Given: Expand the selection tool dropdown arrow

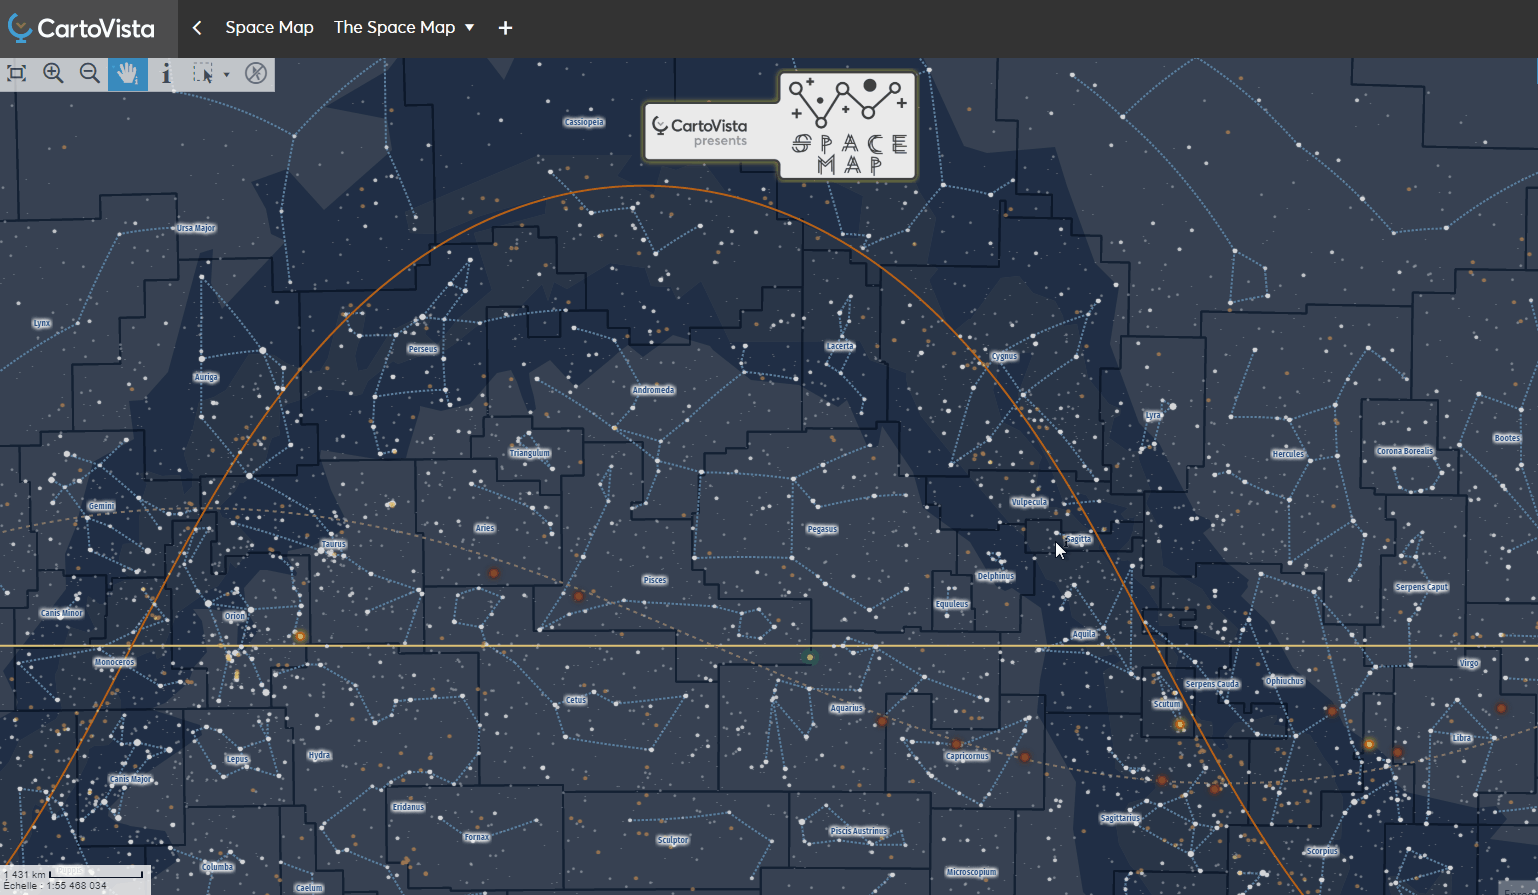Looking at the screenshot, I should tap(227, 75).
